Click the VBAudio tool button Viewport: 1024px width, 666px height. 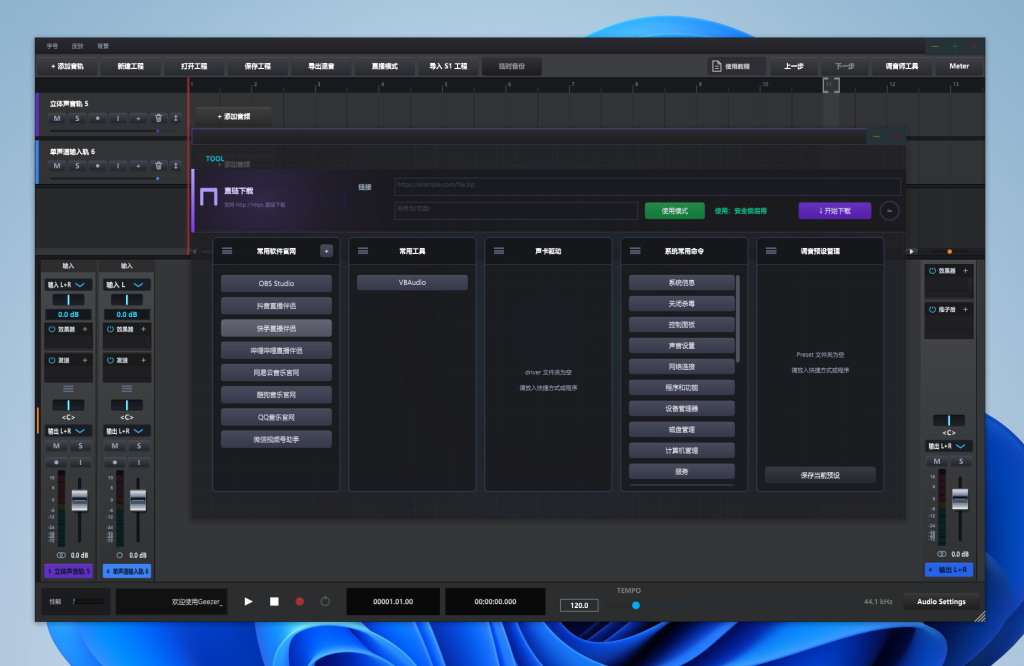[x=412, y=283]
